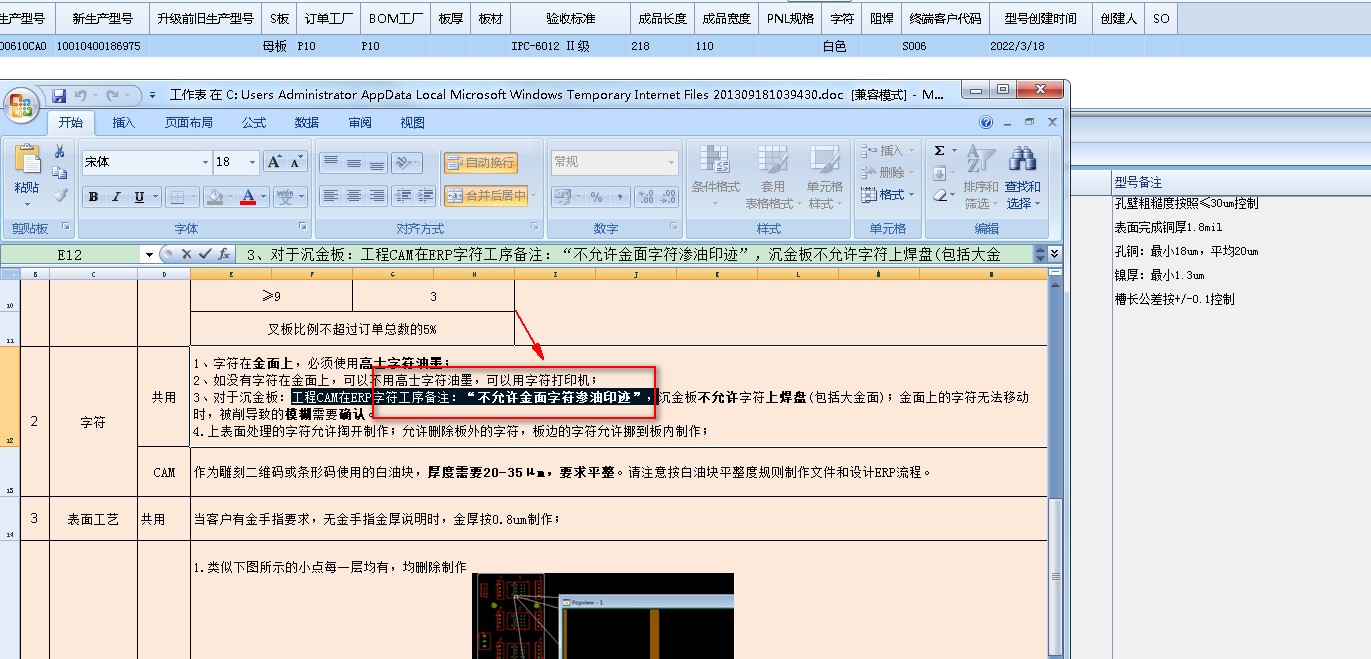The width and height of the screenshot is (1371, 659).
Task: Open the quick access toolbar customize dropdown
Action: [152, 95]
